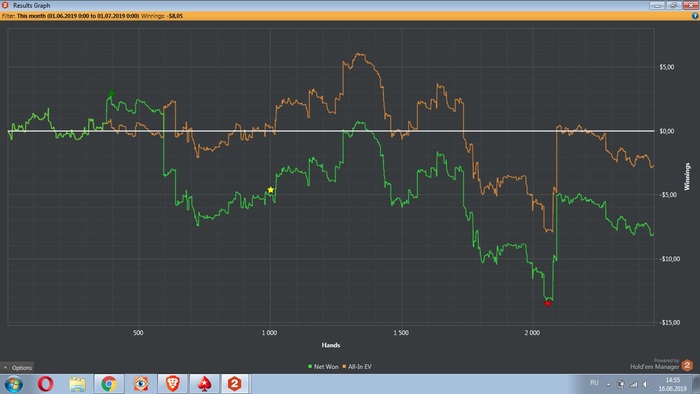Restore down the Results Graph window
Image resolution: width=700 pixels, height=394 pixels.
[673, 5]
